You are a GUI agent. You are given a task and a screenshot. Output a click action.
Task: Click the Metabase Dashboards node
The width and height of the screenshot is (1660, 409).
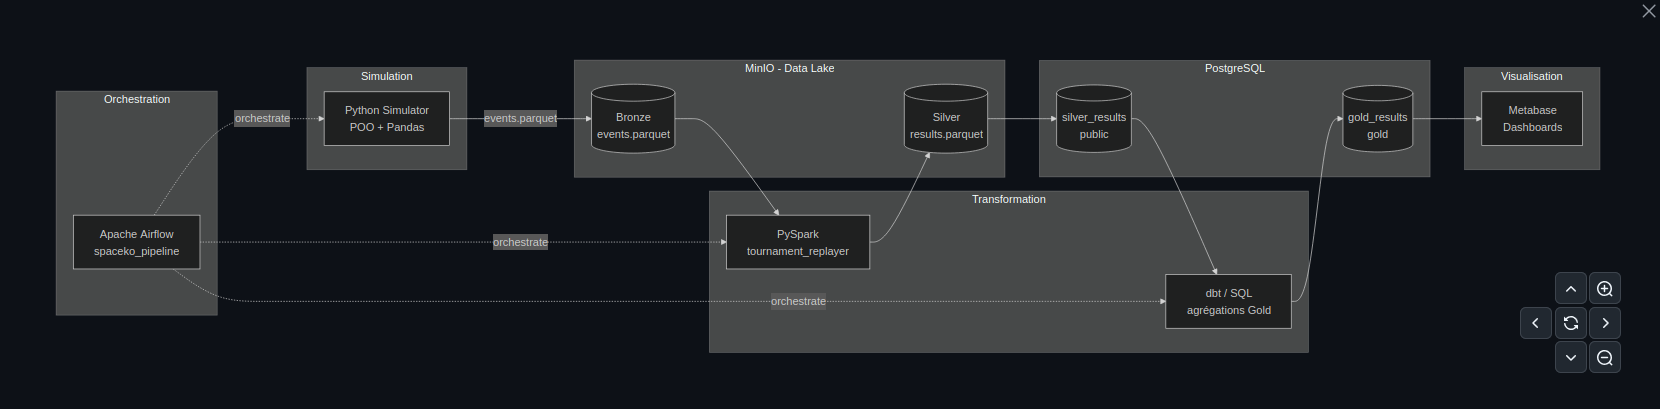pyautogui.click(x=1532, y=119)
